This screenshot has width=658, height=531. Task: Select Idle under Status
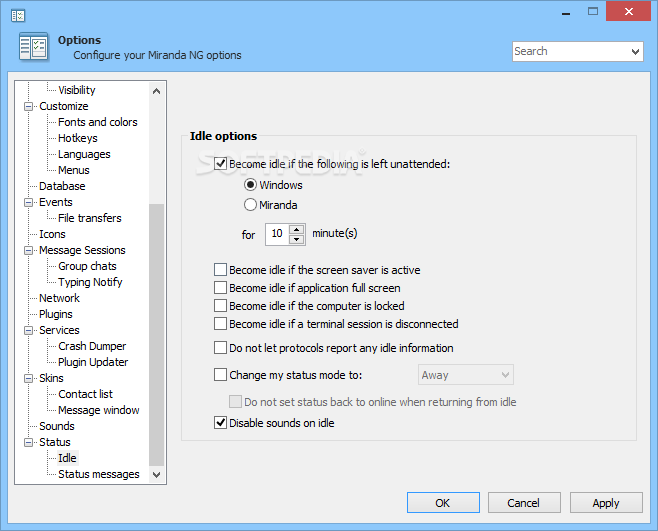coord(67,458)
